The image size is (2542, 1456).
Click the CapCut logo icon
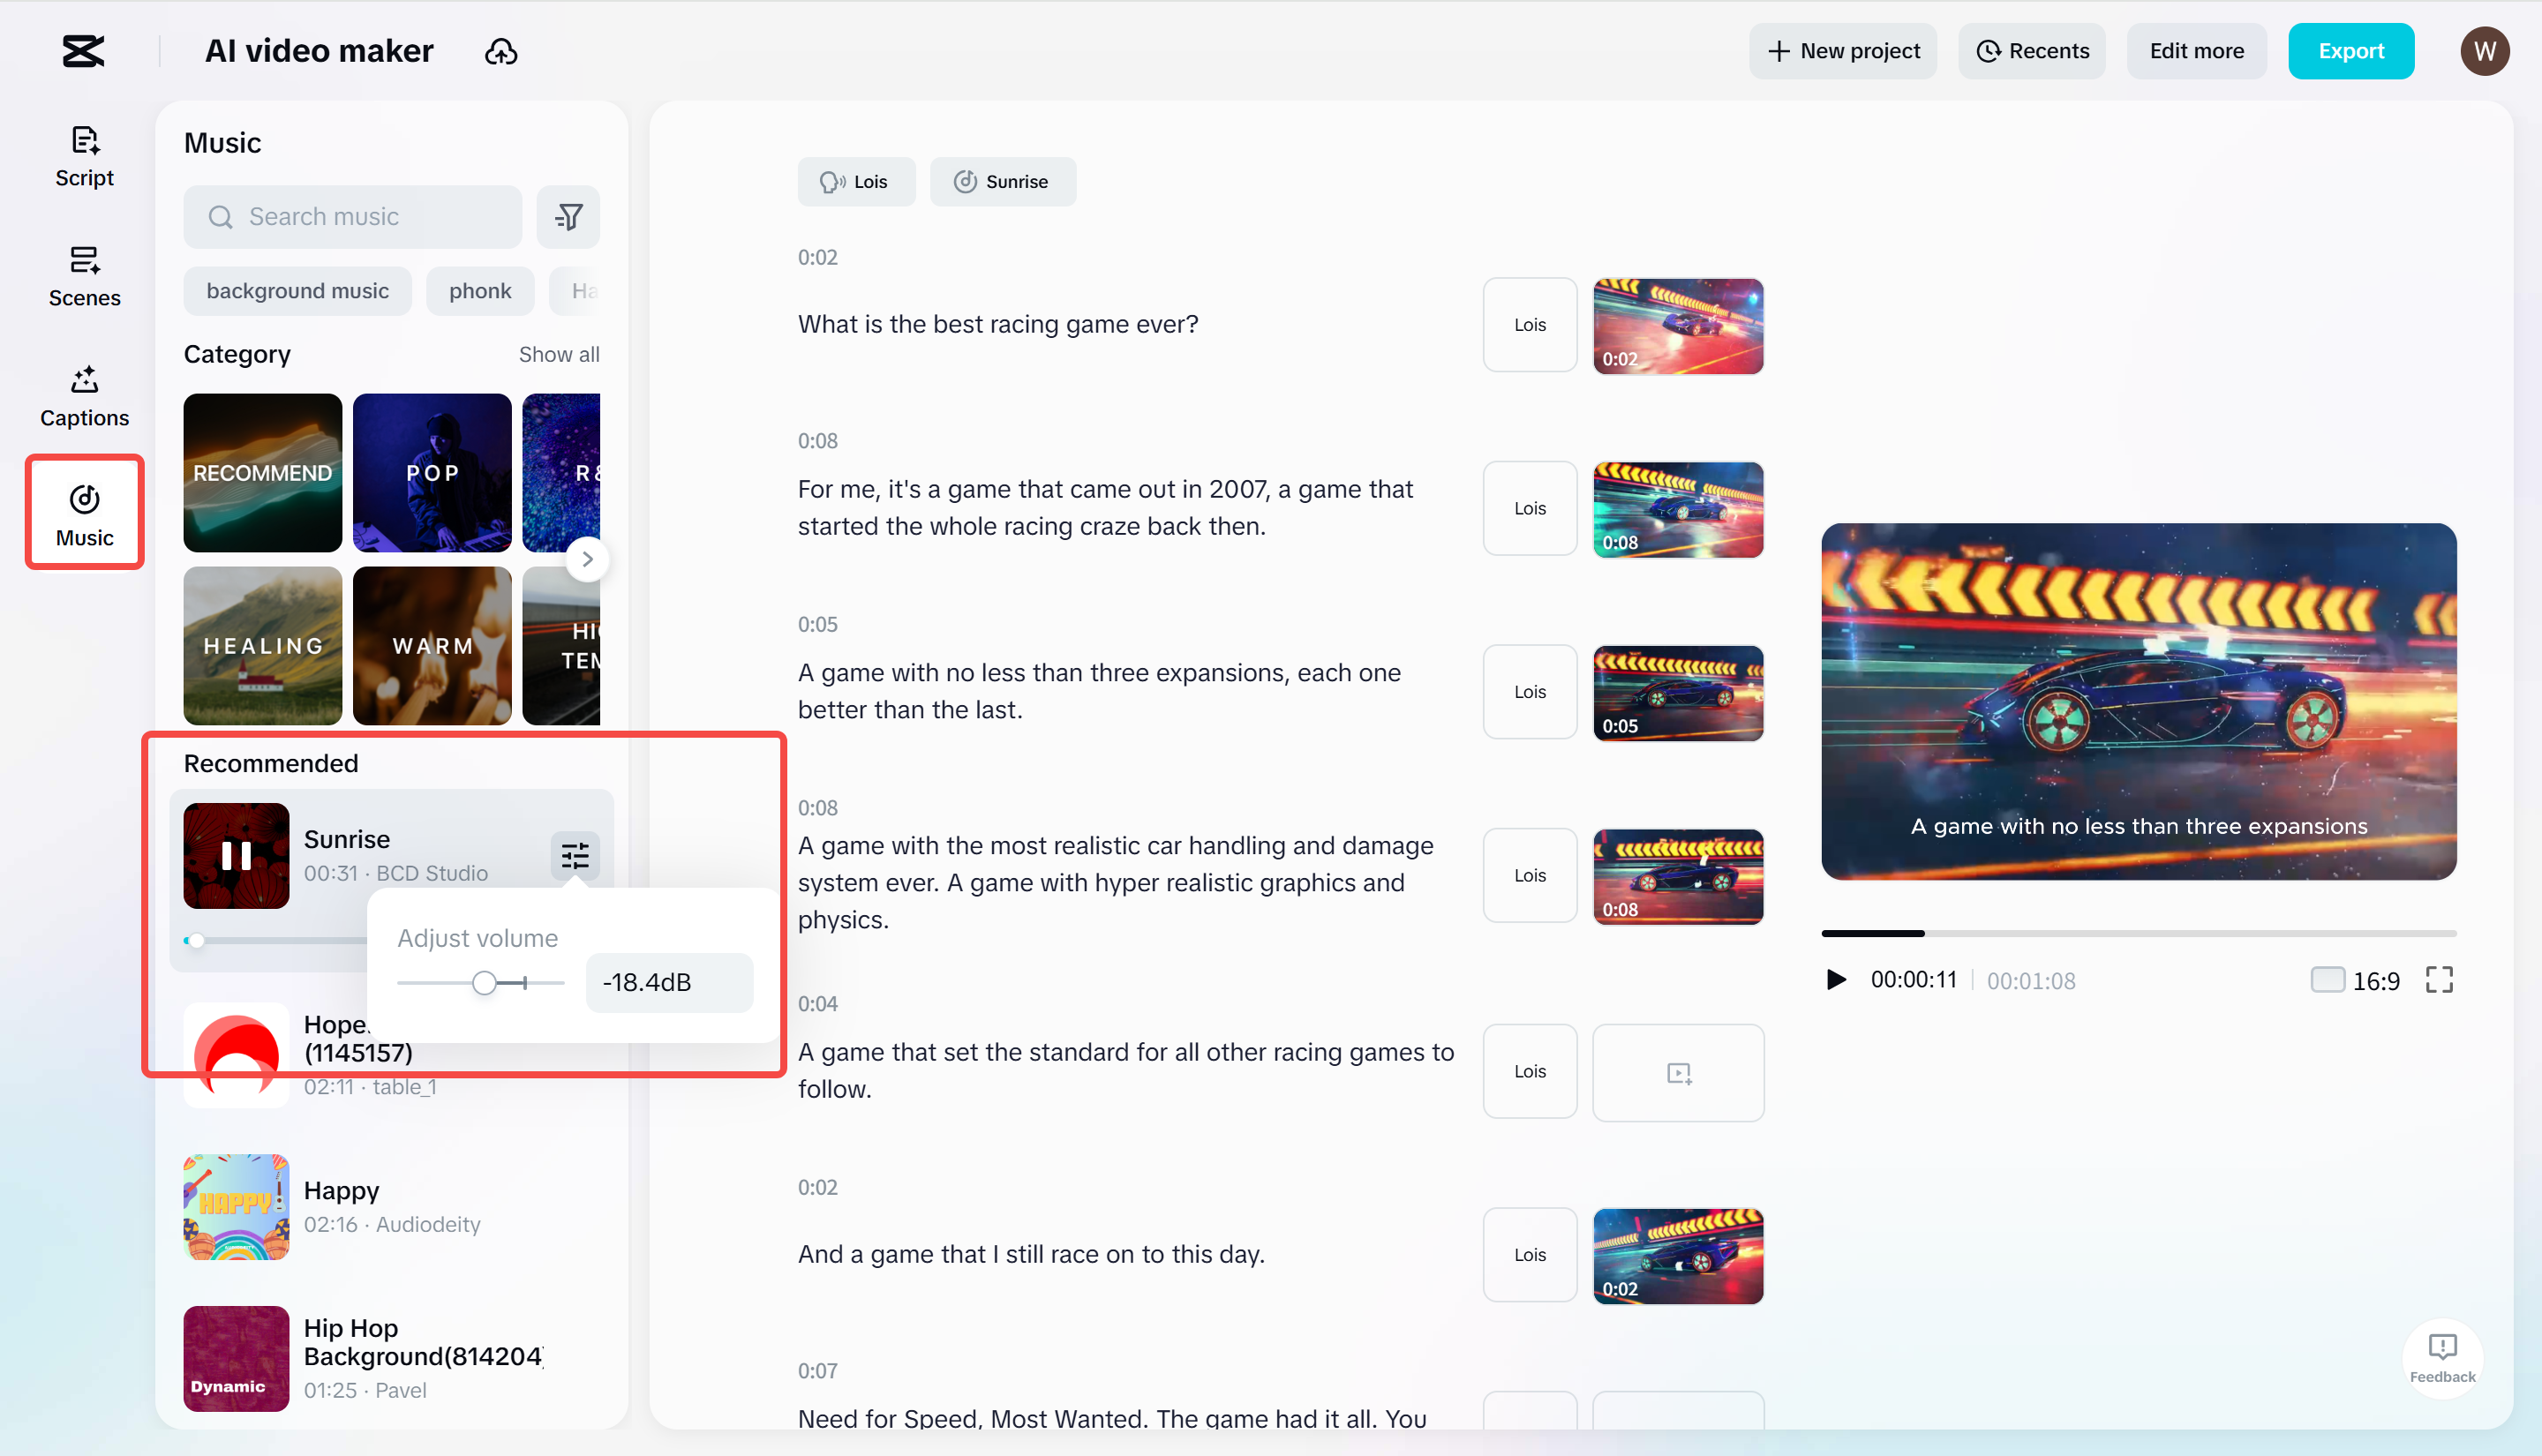click(x=83, y=50)
